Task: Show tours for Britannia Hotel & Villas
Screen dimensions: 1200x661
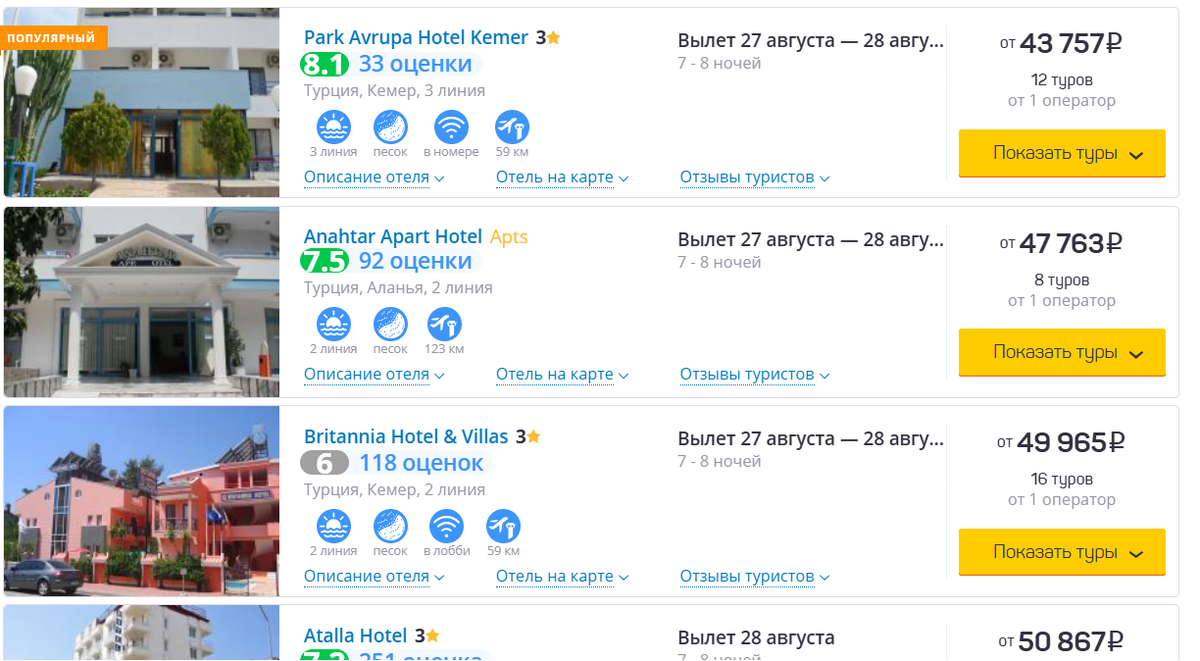Action: pos(1062,552)
